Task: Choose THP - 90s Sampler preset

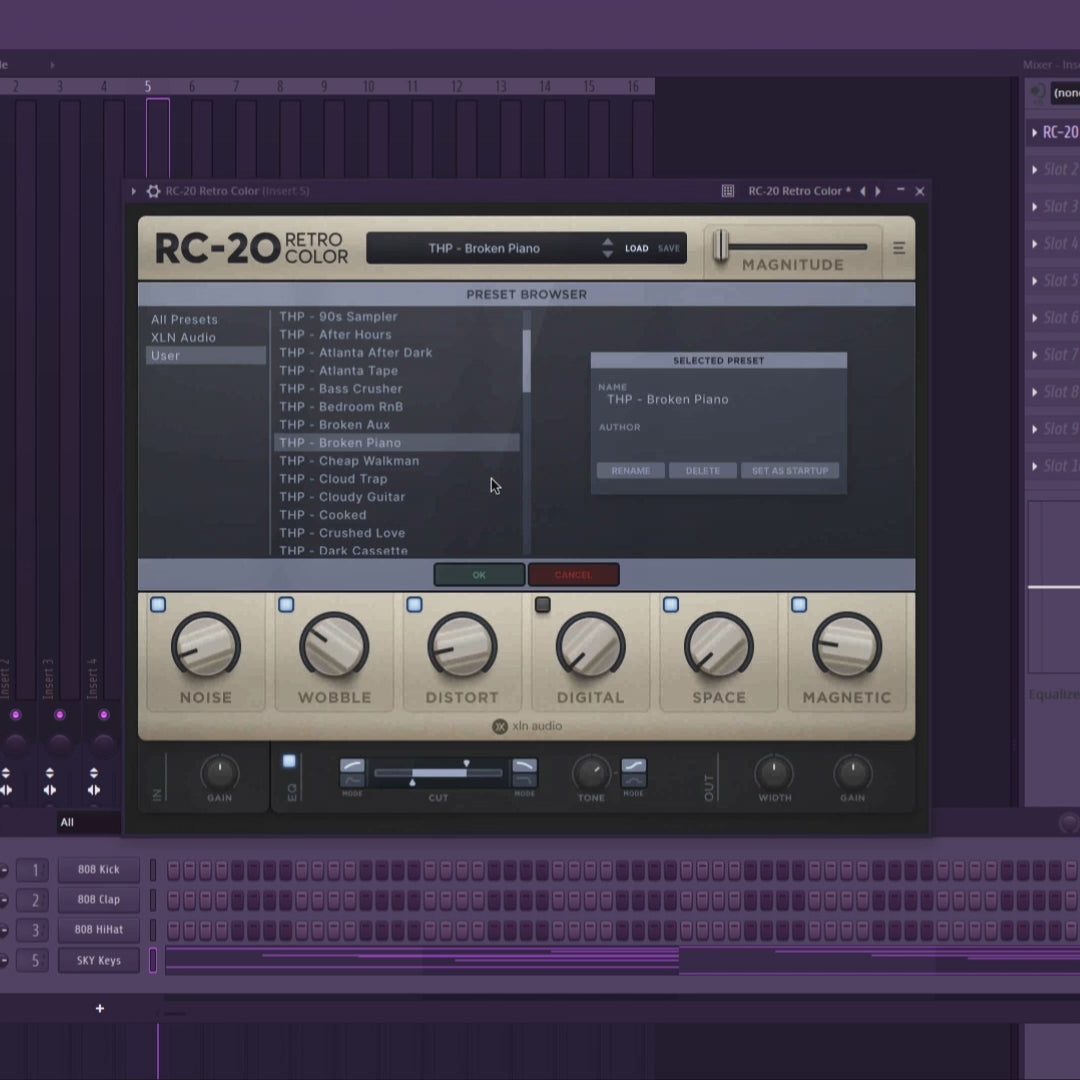Action: [338, 316]
